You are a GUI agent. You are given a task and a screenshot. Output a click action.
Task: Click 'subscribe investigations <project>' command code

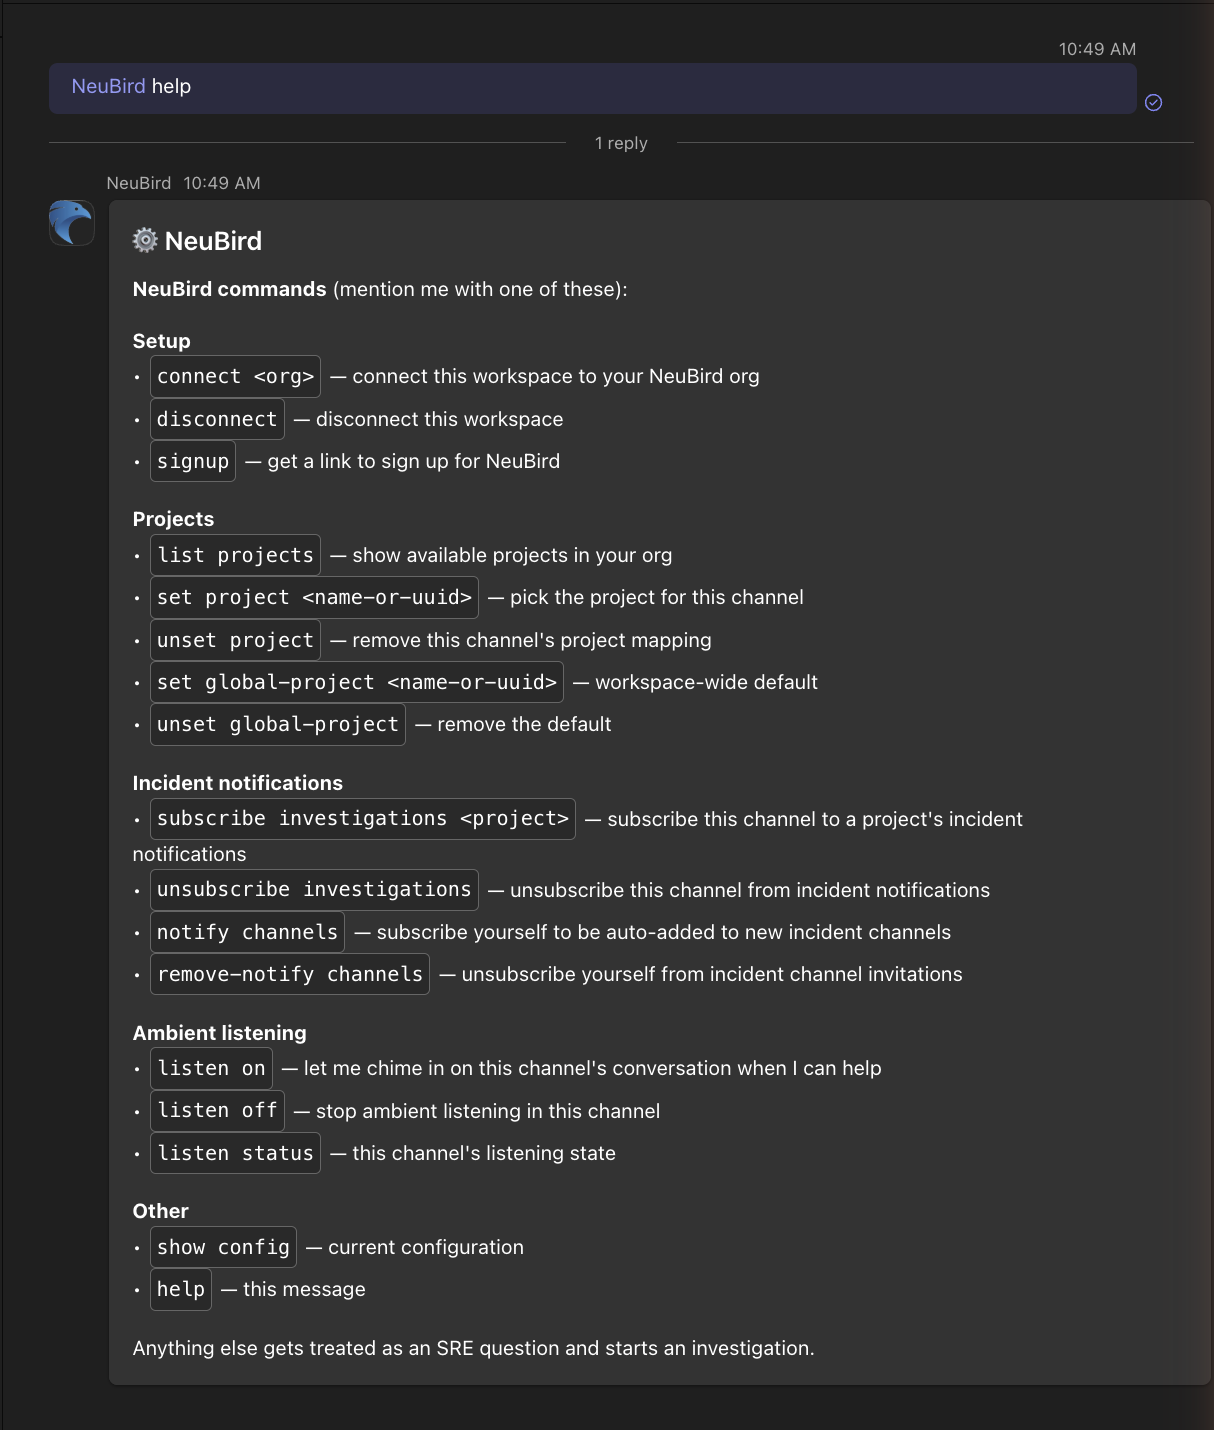click(x=363, y=819)
